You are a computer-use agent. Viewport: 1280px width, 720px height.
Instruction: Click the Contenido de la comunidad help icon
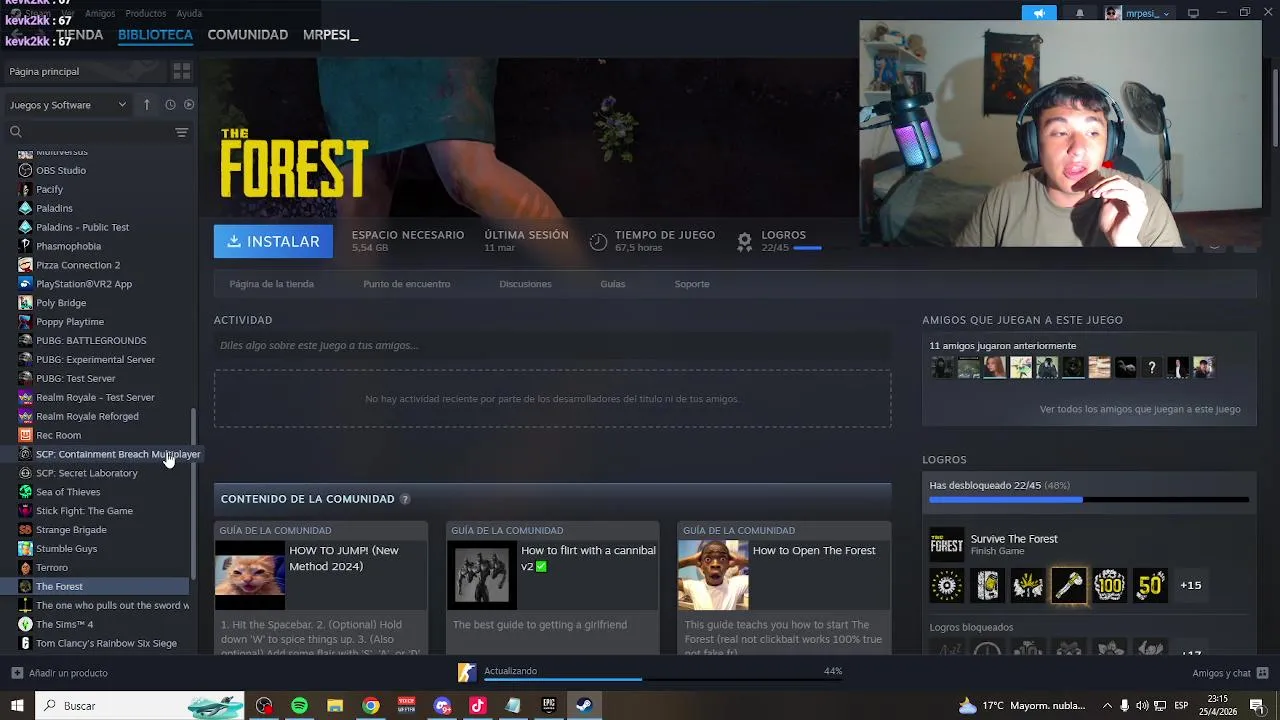click(405, 499)
